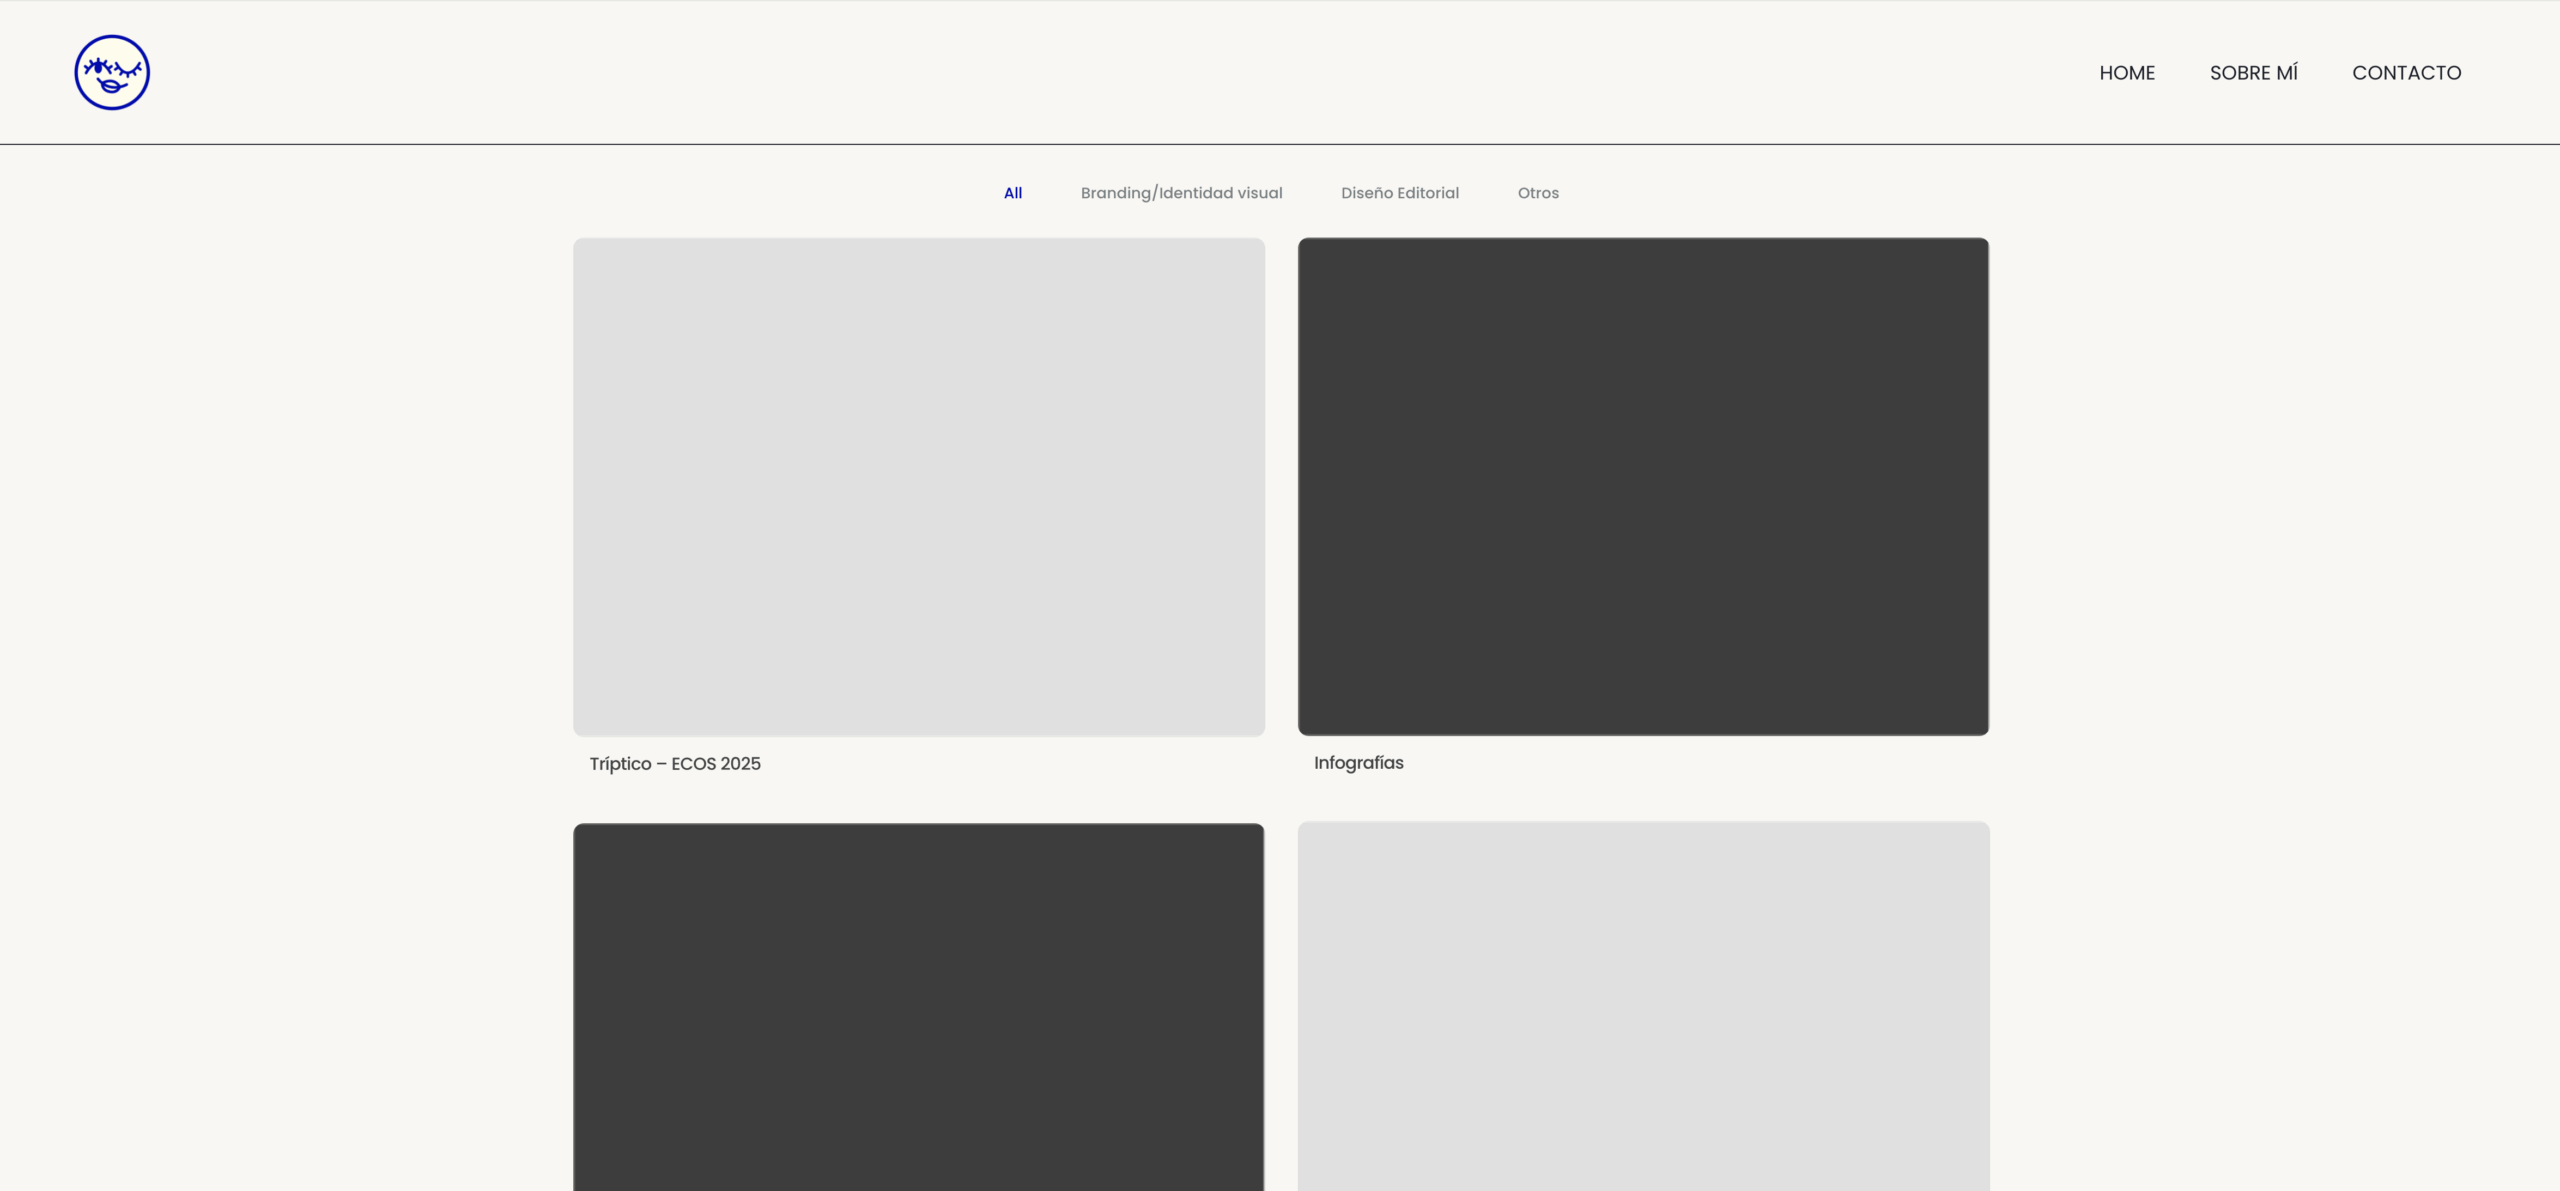This screenshot has width=2560, height=1191.
Task: Open the Tríptico – ECOS 2025 thumbnail
Action: [x=919, y=487]
